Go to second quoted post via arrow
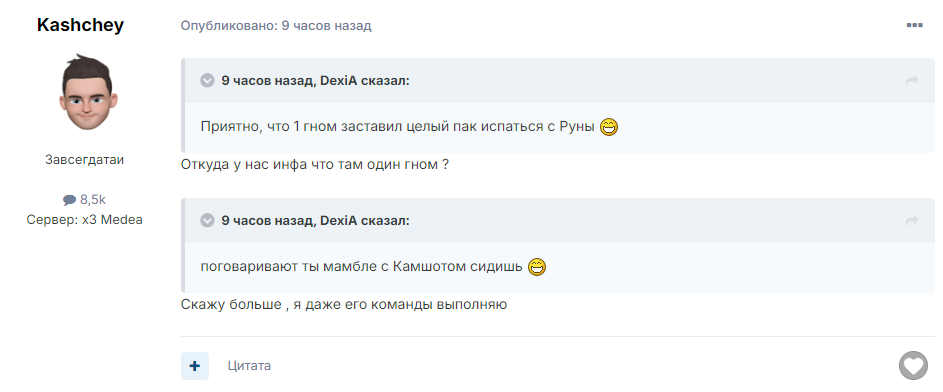The image size is (943, 392). pyautogui.click(x=912, y=221)
